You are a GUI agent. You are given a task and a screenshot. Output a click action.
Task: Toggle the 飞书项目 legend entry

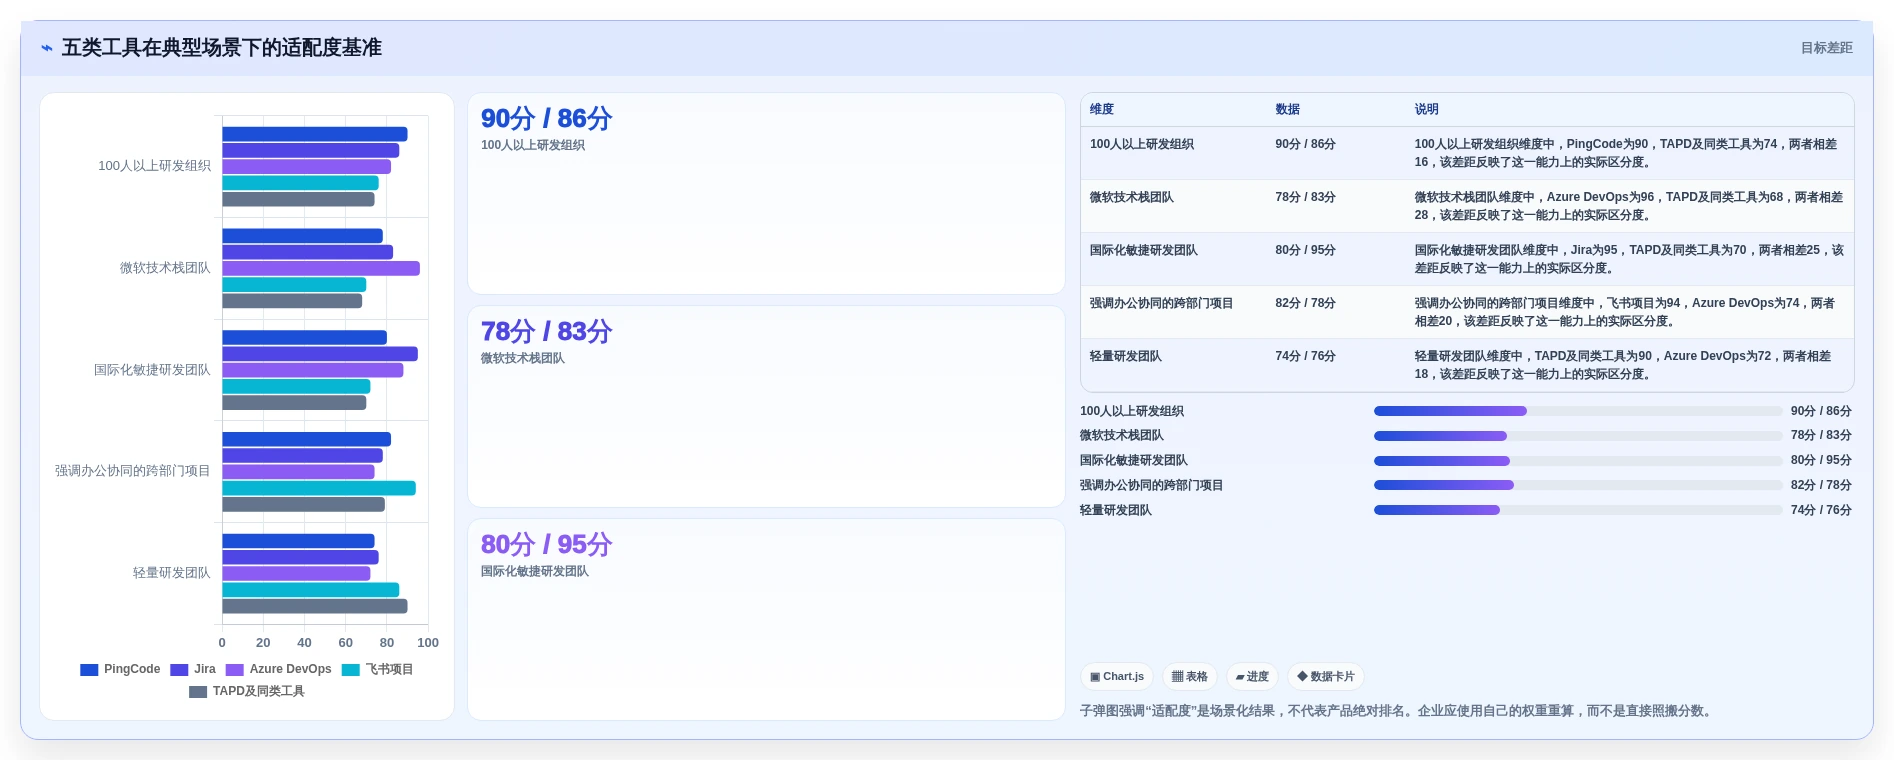coord(377,670)
